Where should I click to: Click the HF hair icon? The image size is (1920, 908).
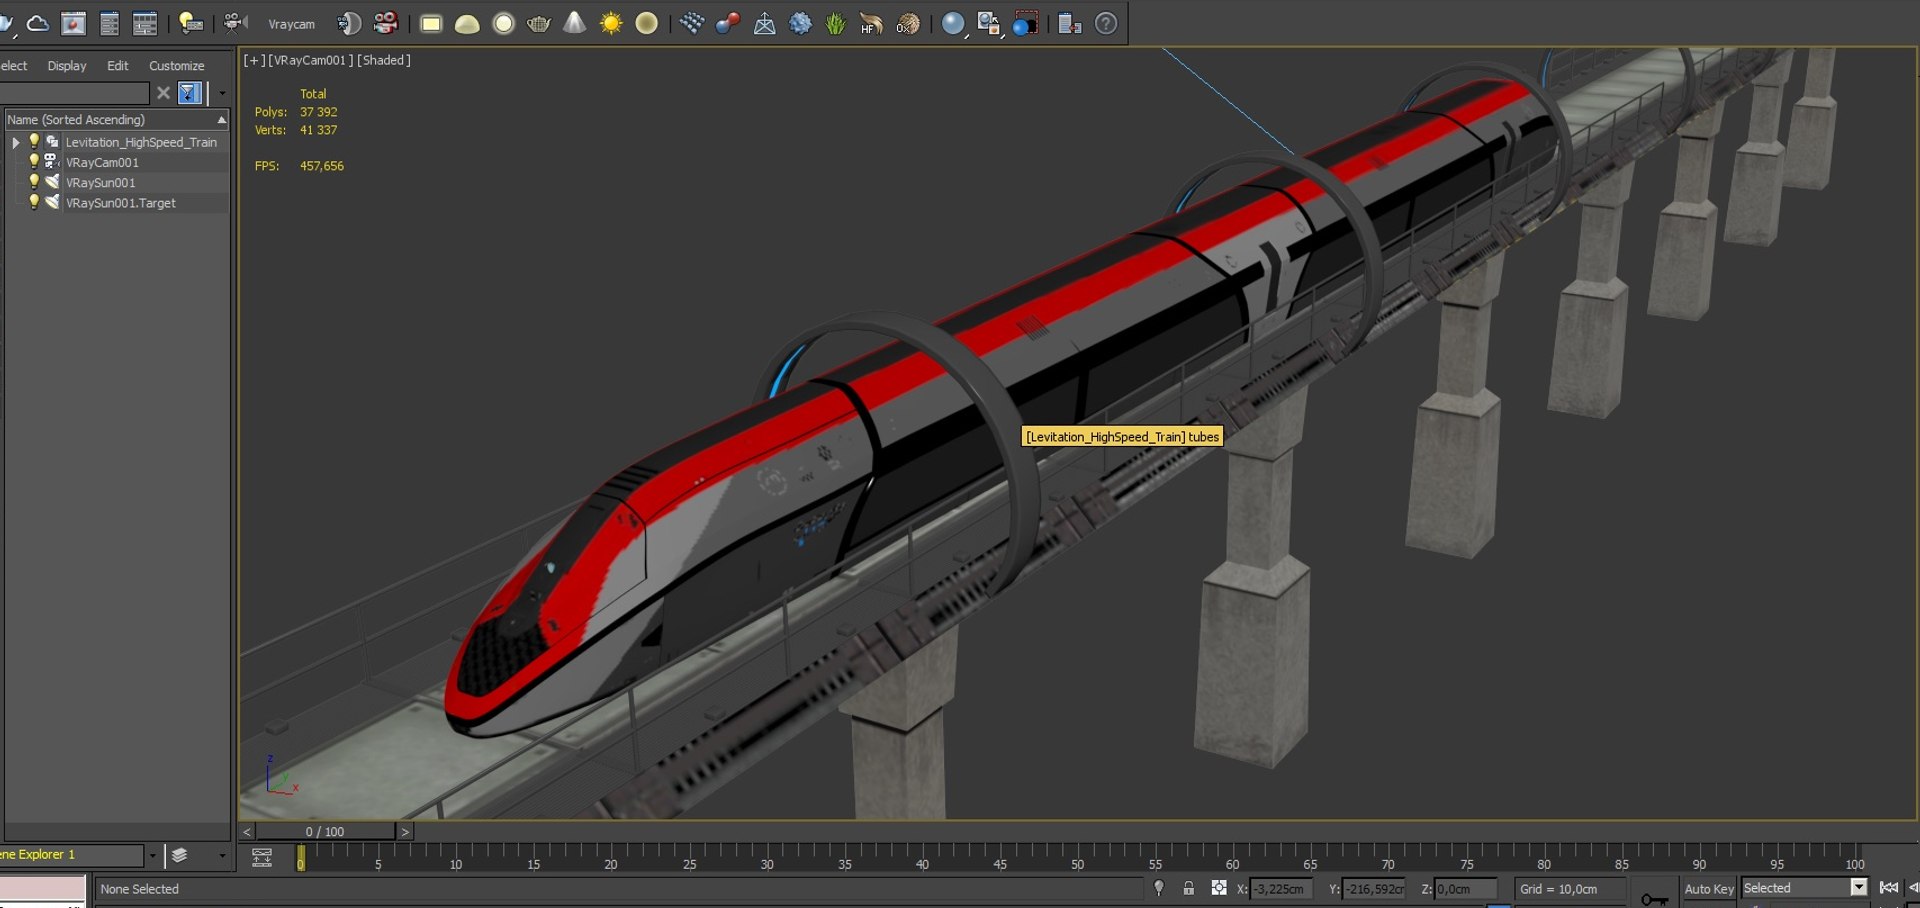pos(872,23)
